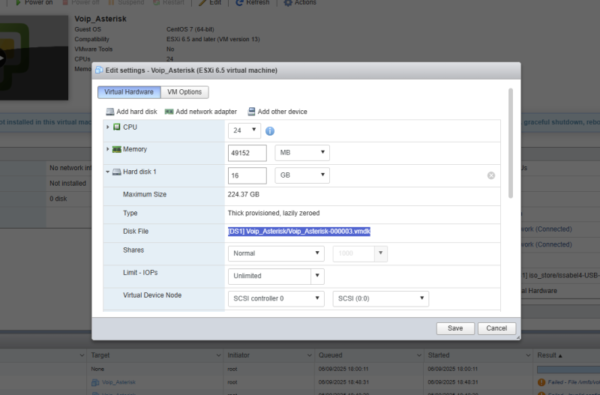Click the Refresh arrow icon in toolbar
Screen dimensions: 600x395
[x=240, y=2]
